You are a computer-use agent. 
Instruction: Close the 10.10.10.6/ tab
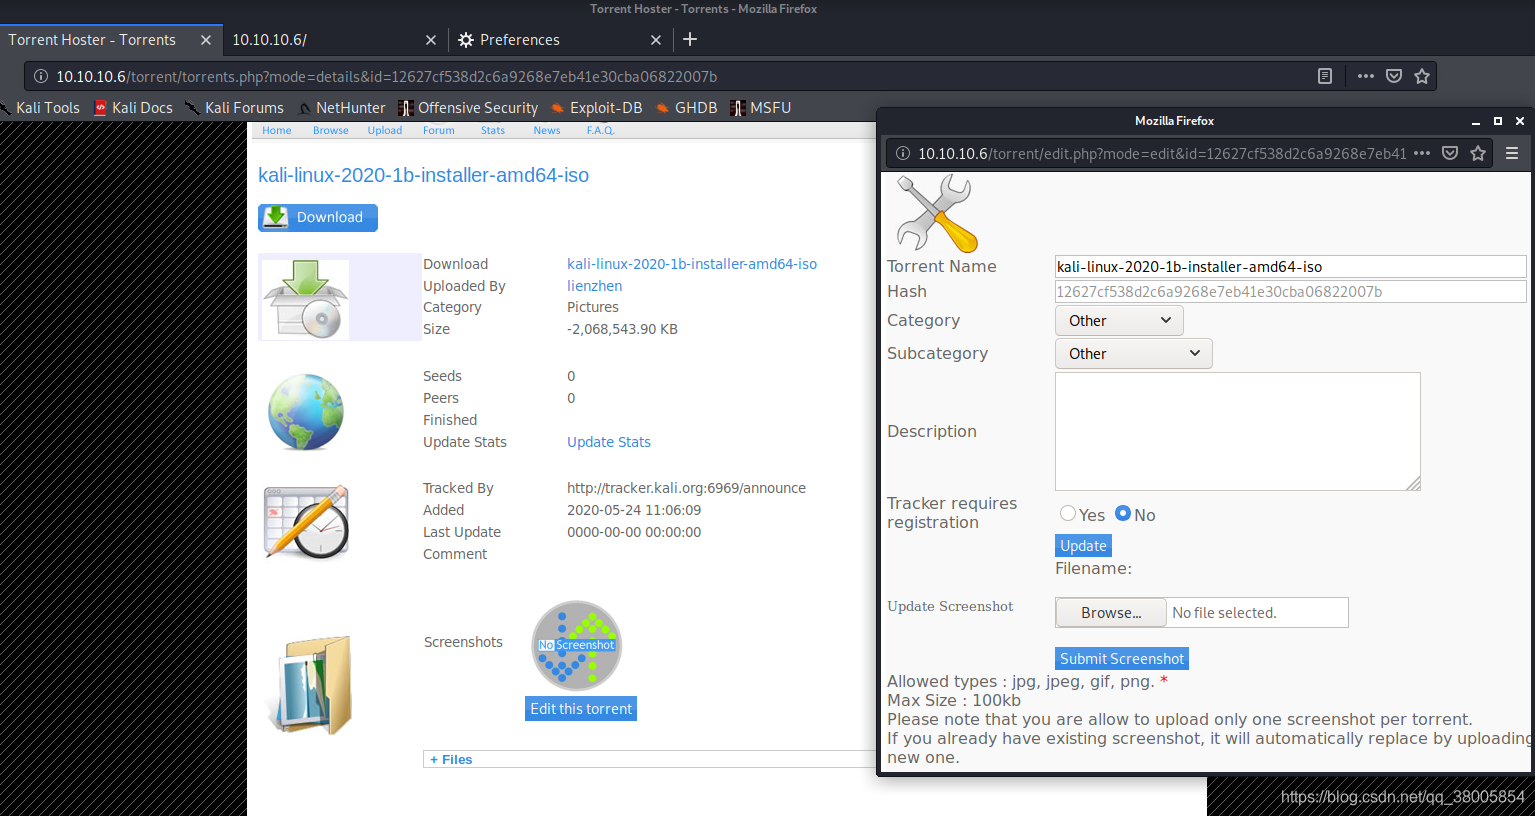click(x=431, y=40)
